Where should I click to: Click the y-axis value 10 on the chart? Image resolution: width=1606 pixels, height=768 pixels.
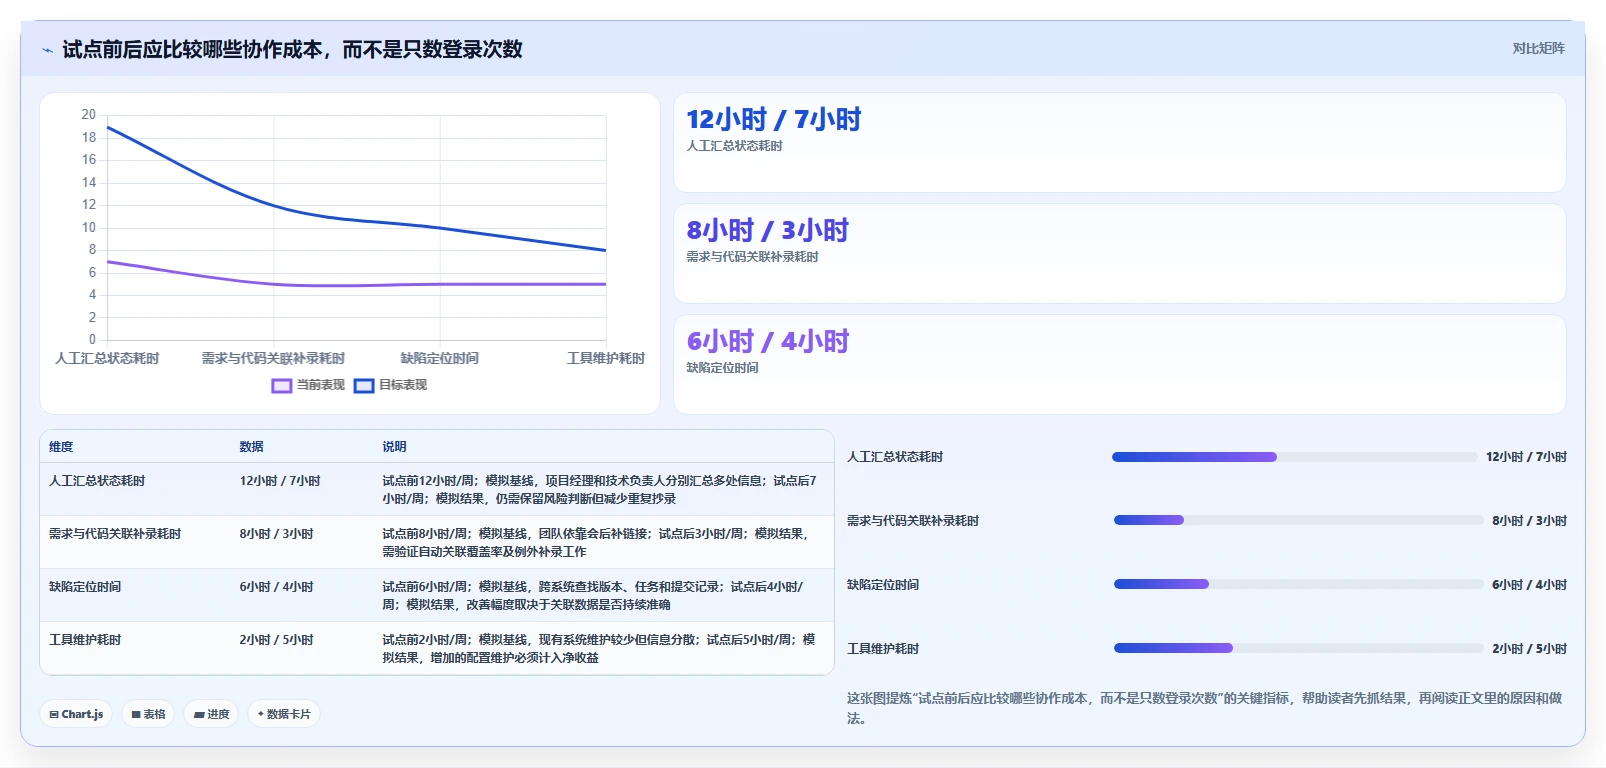tap(89, 227)
